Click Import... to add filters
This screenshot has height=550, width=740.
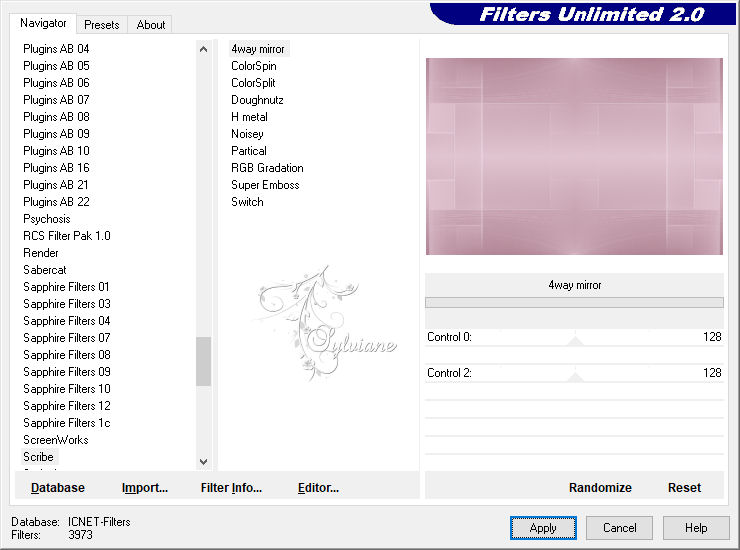145,488
